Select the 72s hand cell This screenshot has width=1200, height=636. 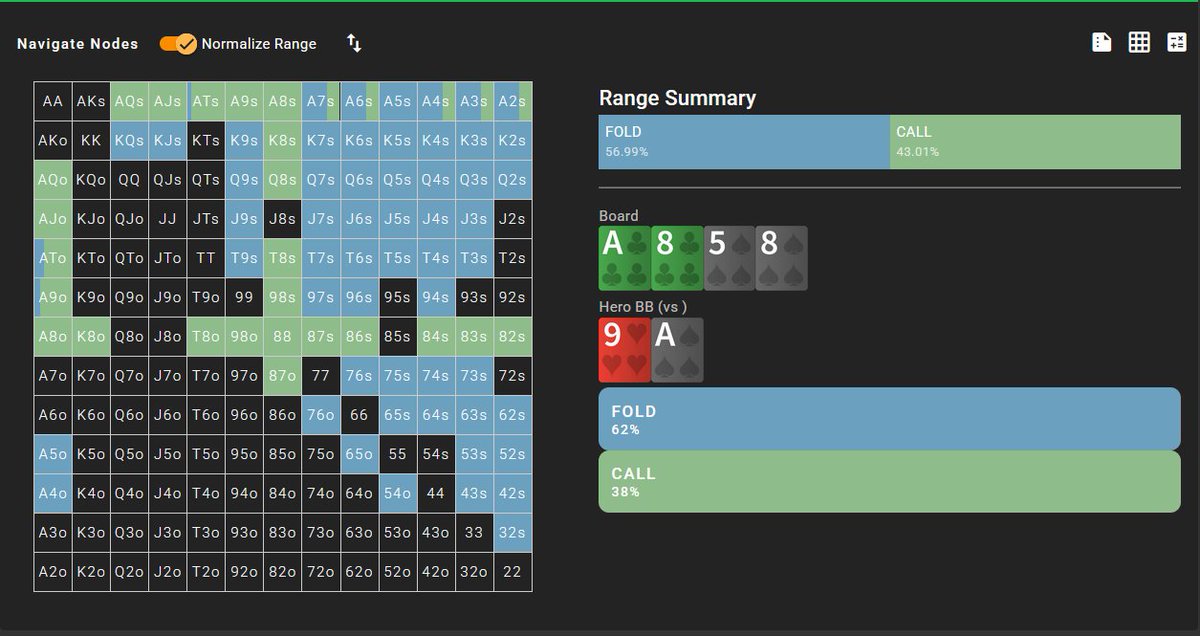(x=512, y=376)
